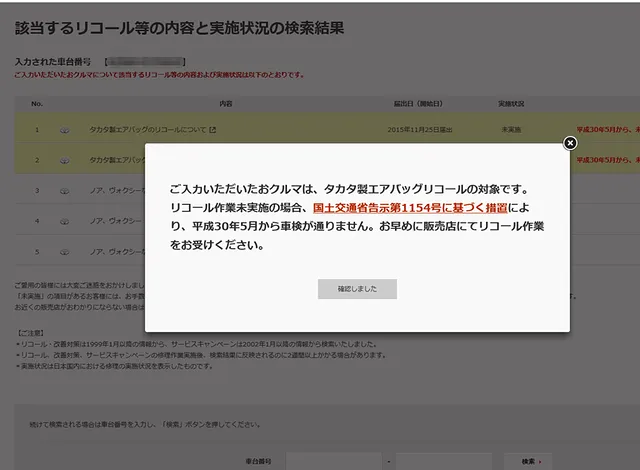Image resolution: width=640 pixels, height=470 pixels.
Task: Click row 5 ノア、ヴォクシー item text
Action: 117,252
